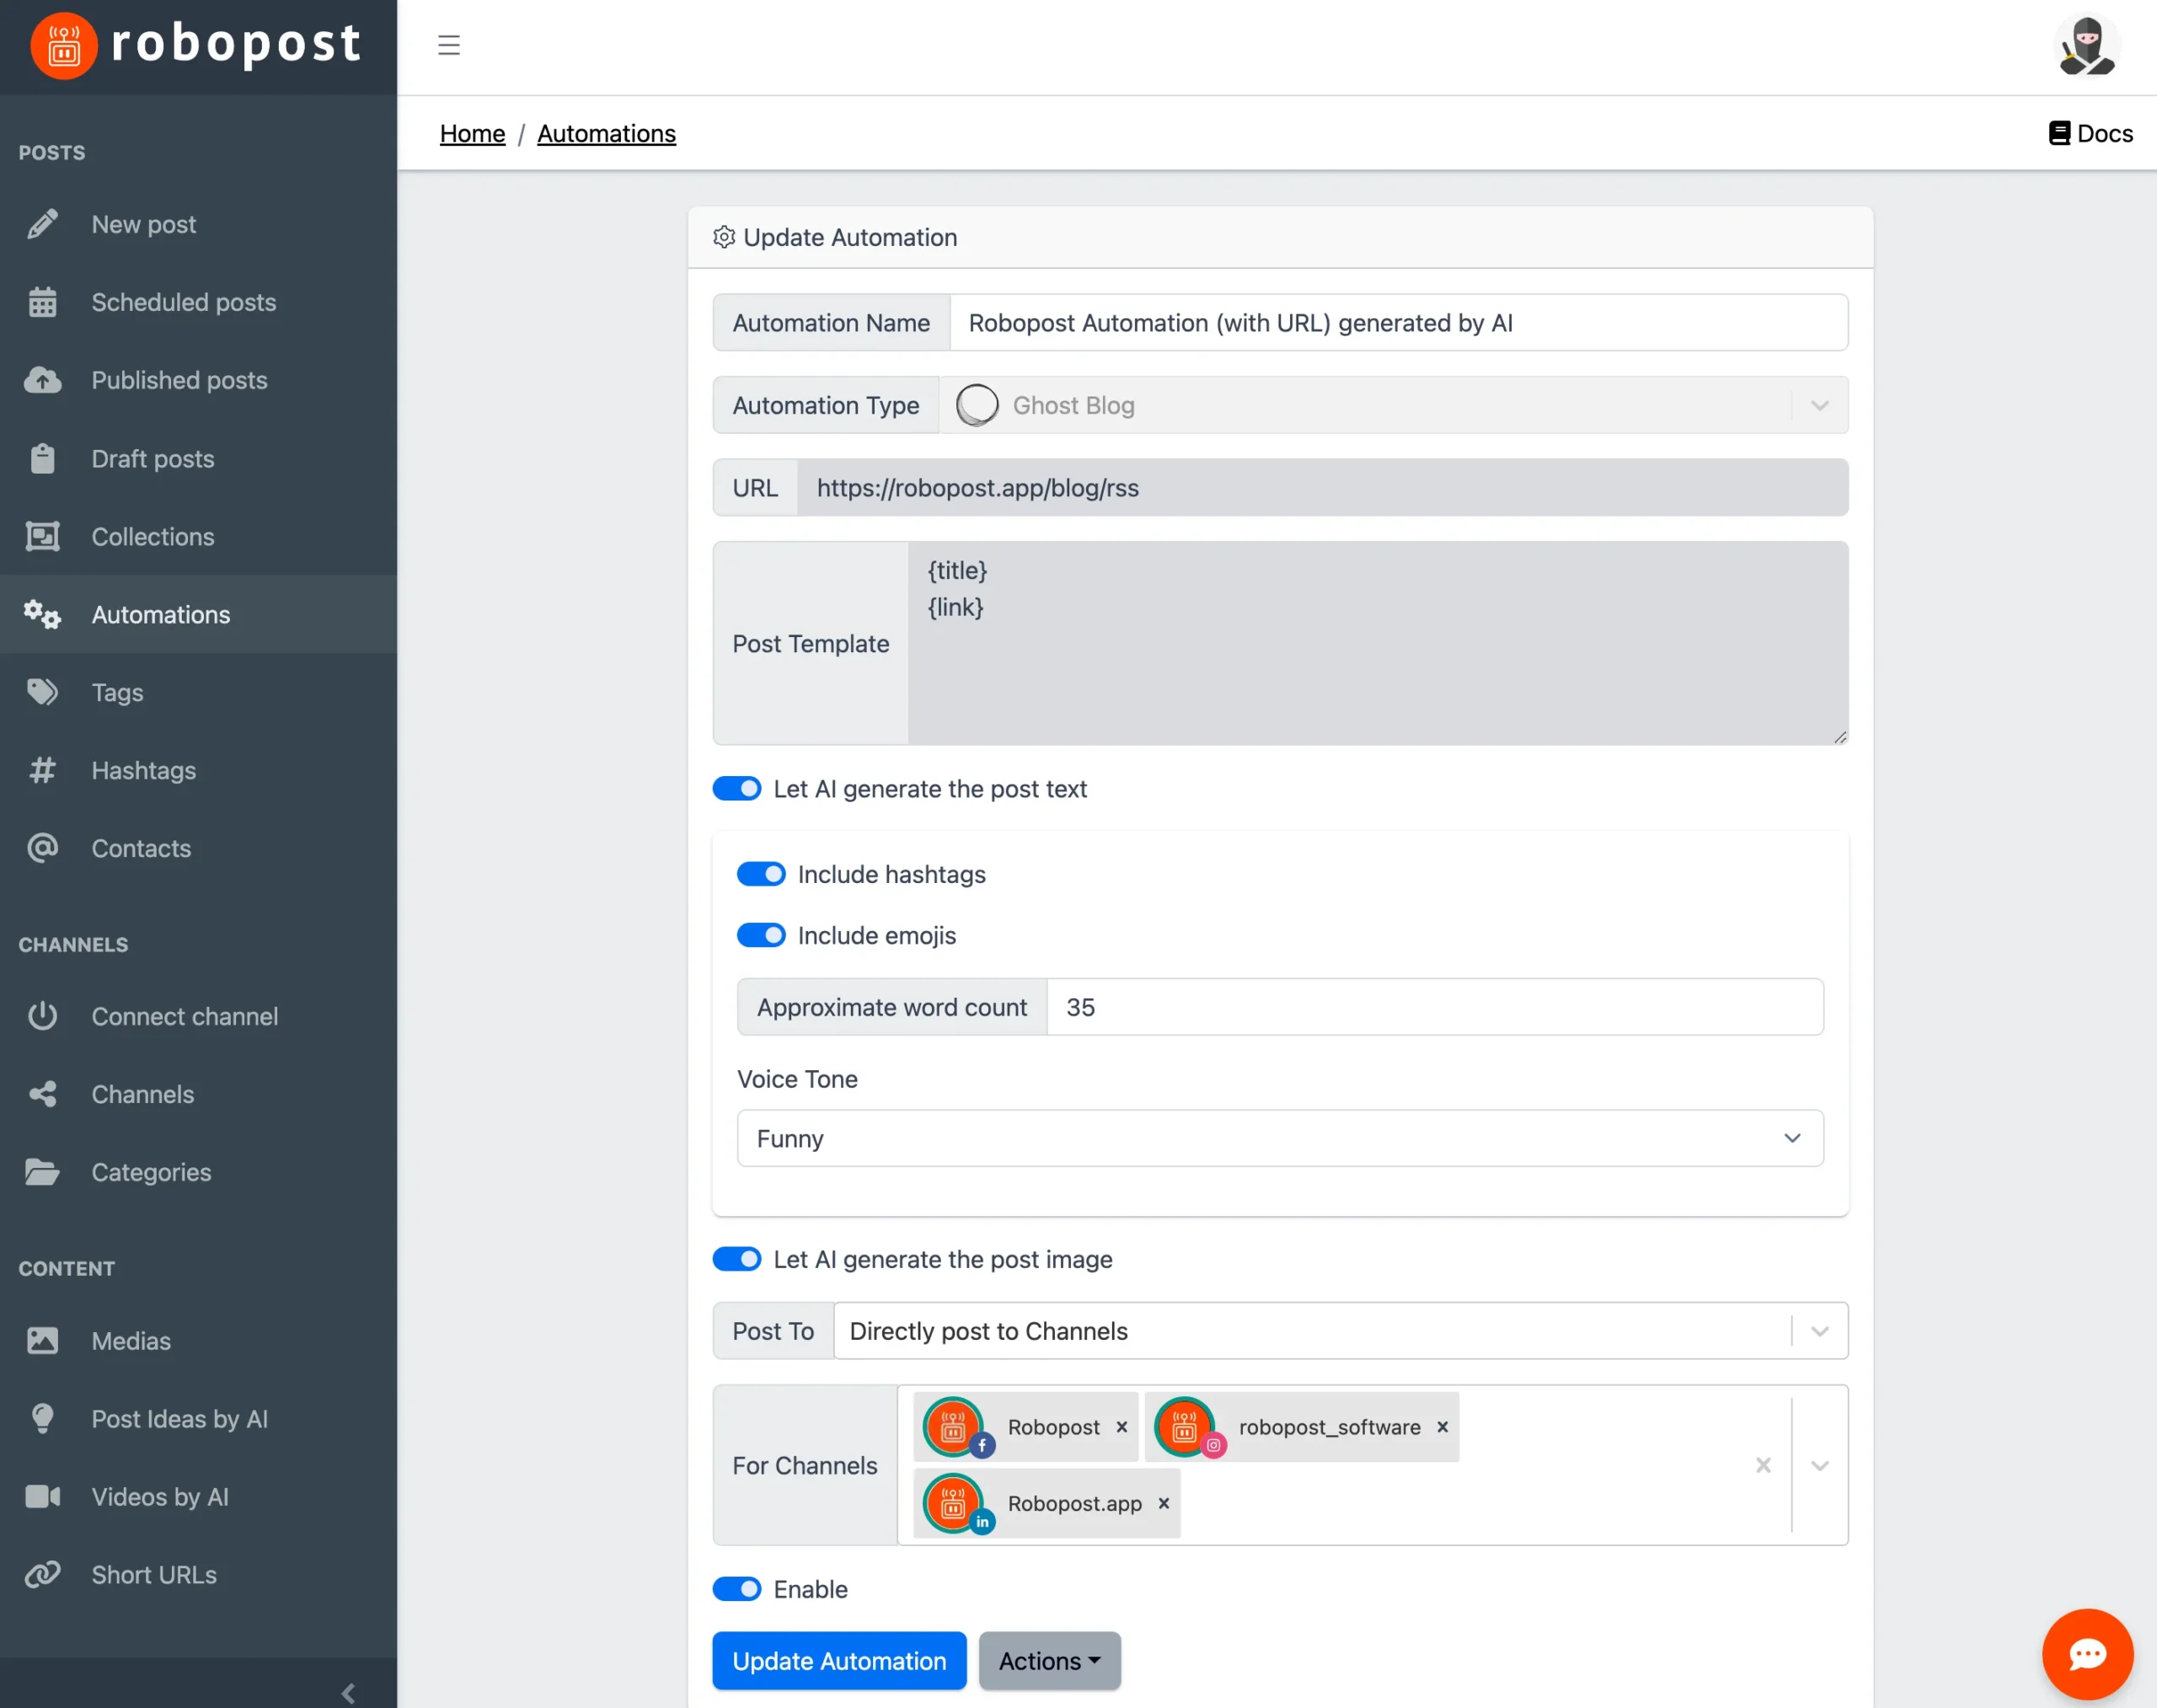
Task: Open Draft posts in sidebar
Action: click(x=198, y=458)
